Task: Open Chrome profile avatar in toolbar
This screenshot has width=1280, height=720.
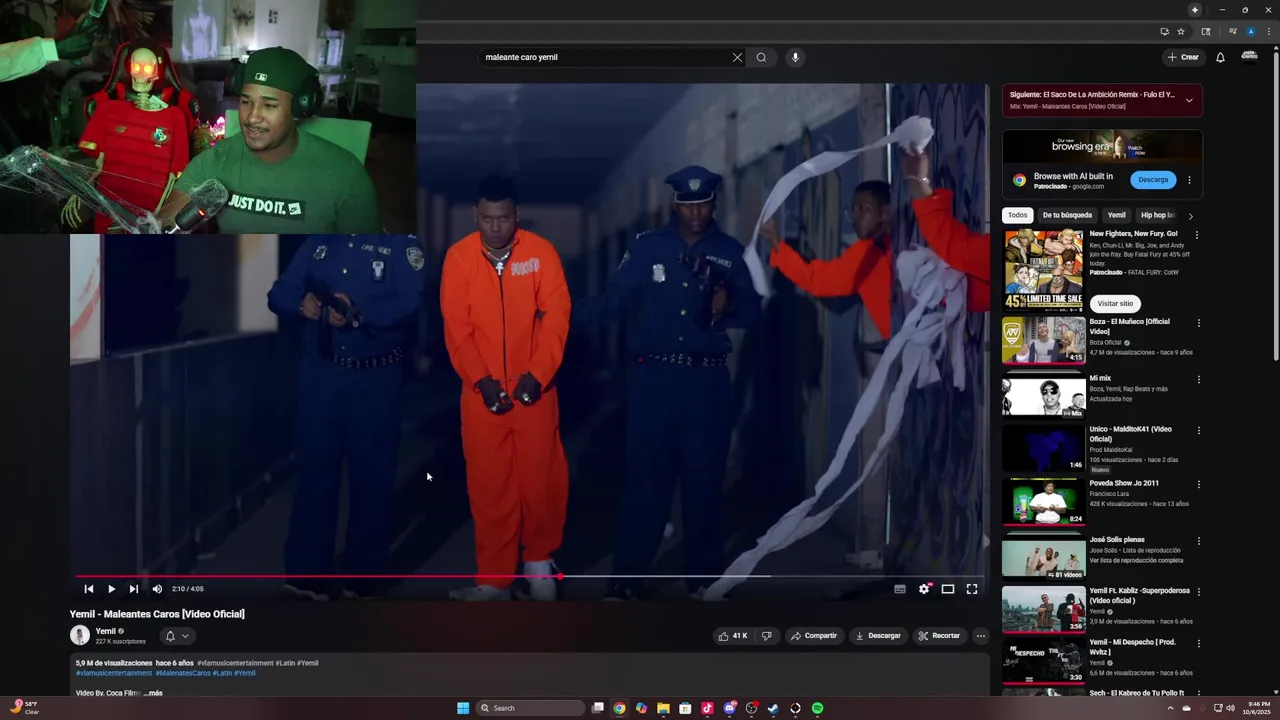Action: (1250, 32)
